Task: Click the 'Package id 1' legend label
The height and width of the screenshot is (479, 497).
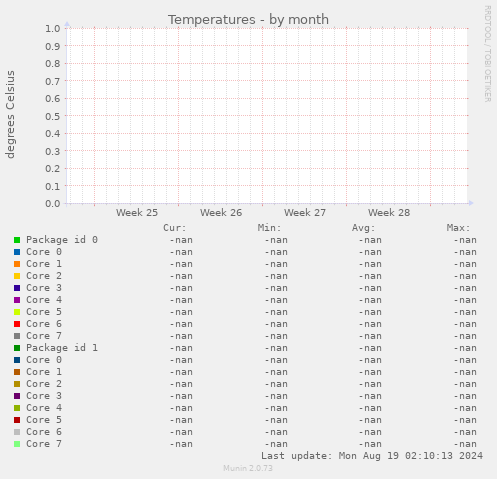Action: pos(62,348)
